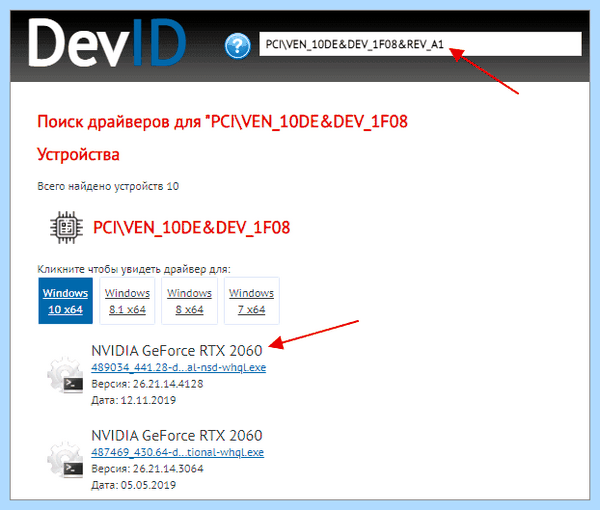
Task: Click the first NVIDIA GeForce RTX 2060 title
Action: 177,350
